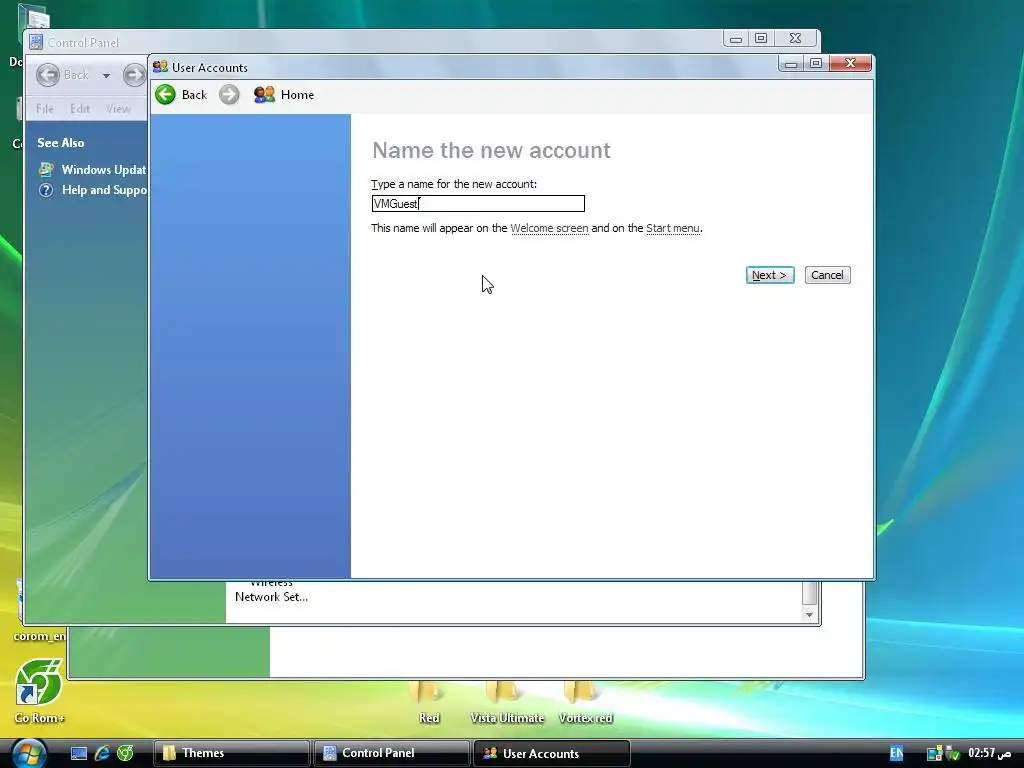The image size is (1024, 768).
Task: Cancel the new account creation
Action: (x=827, y=275)
